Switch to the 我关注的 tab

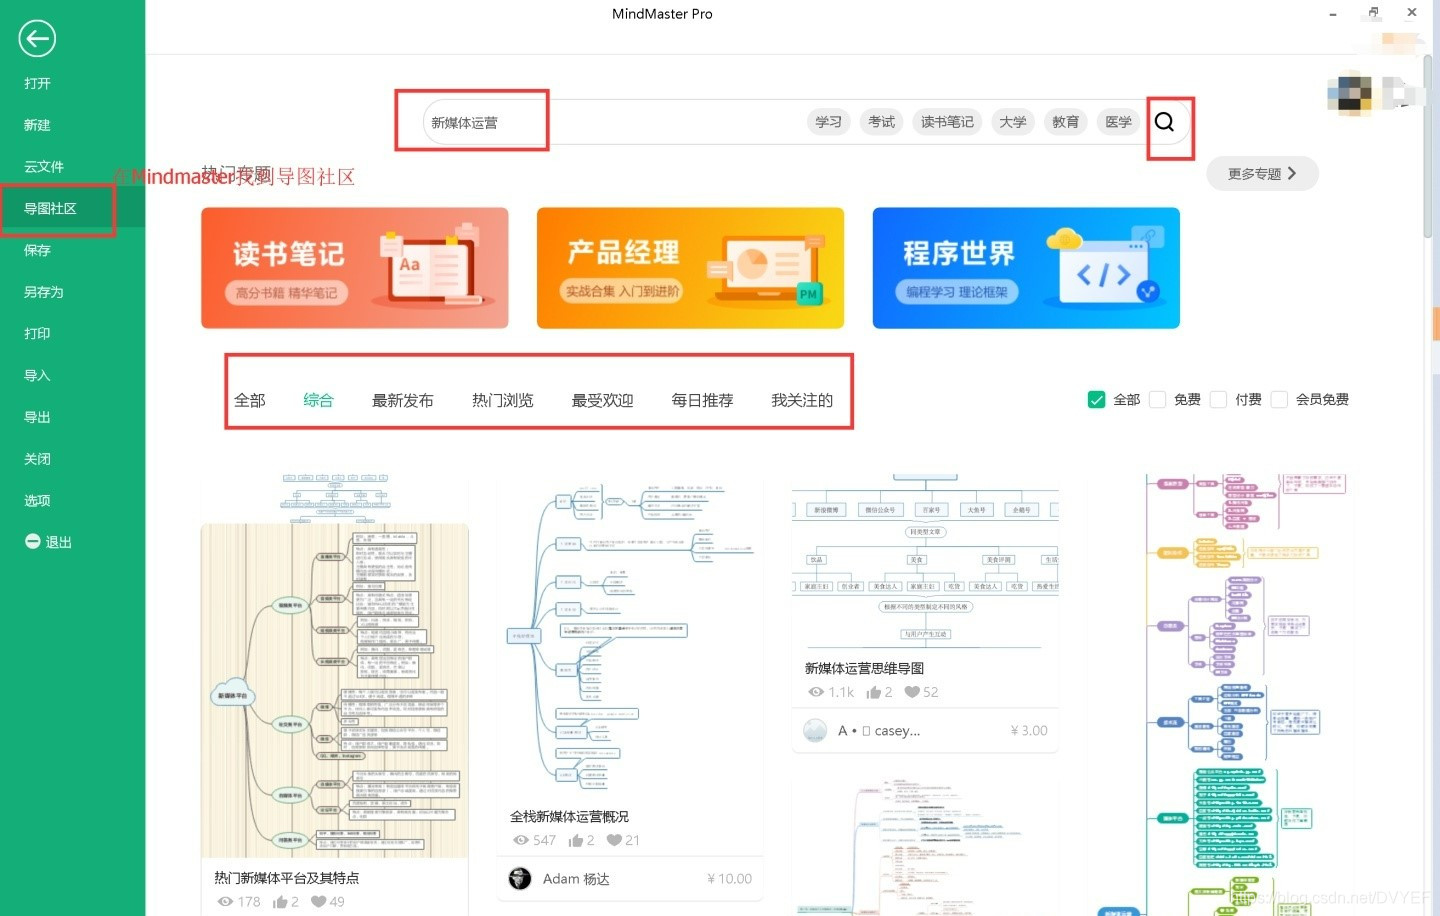point(803,400)
